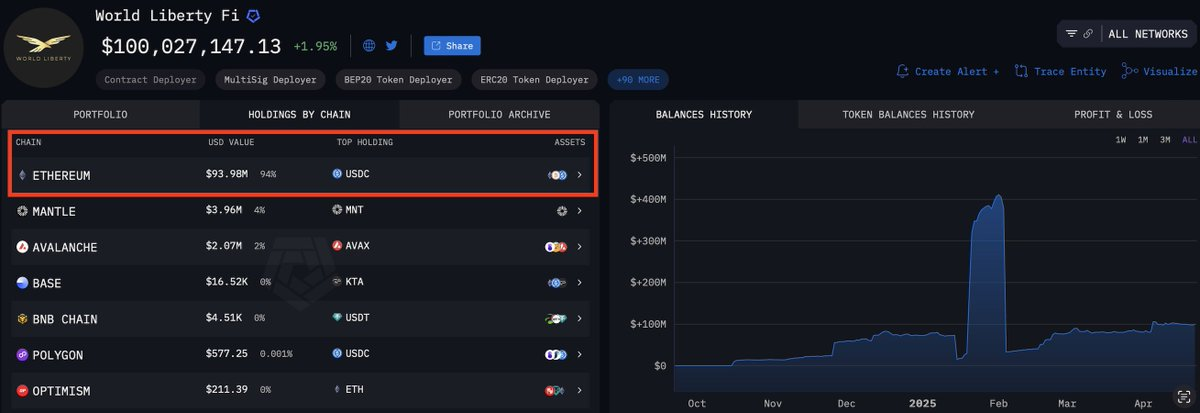
Task: Show the +90 MORE address tags
Action: coord(638,80)
